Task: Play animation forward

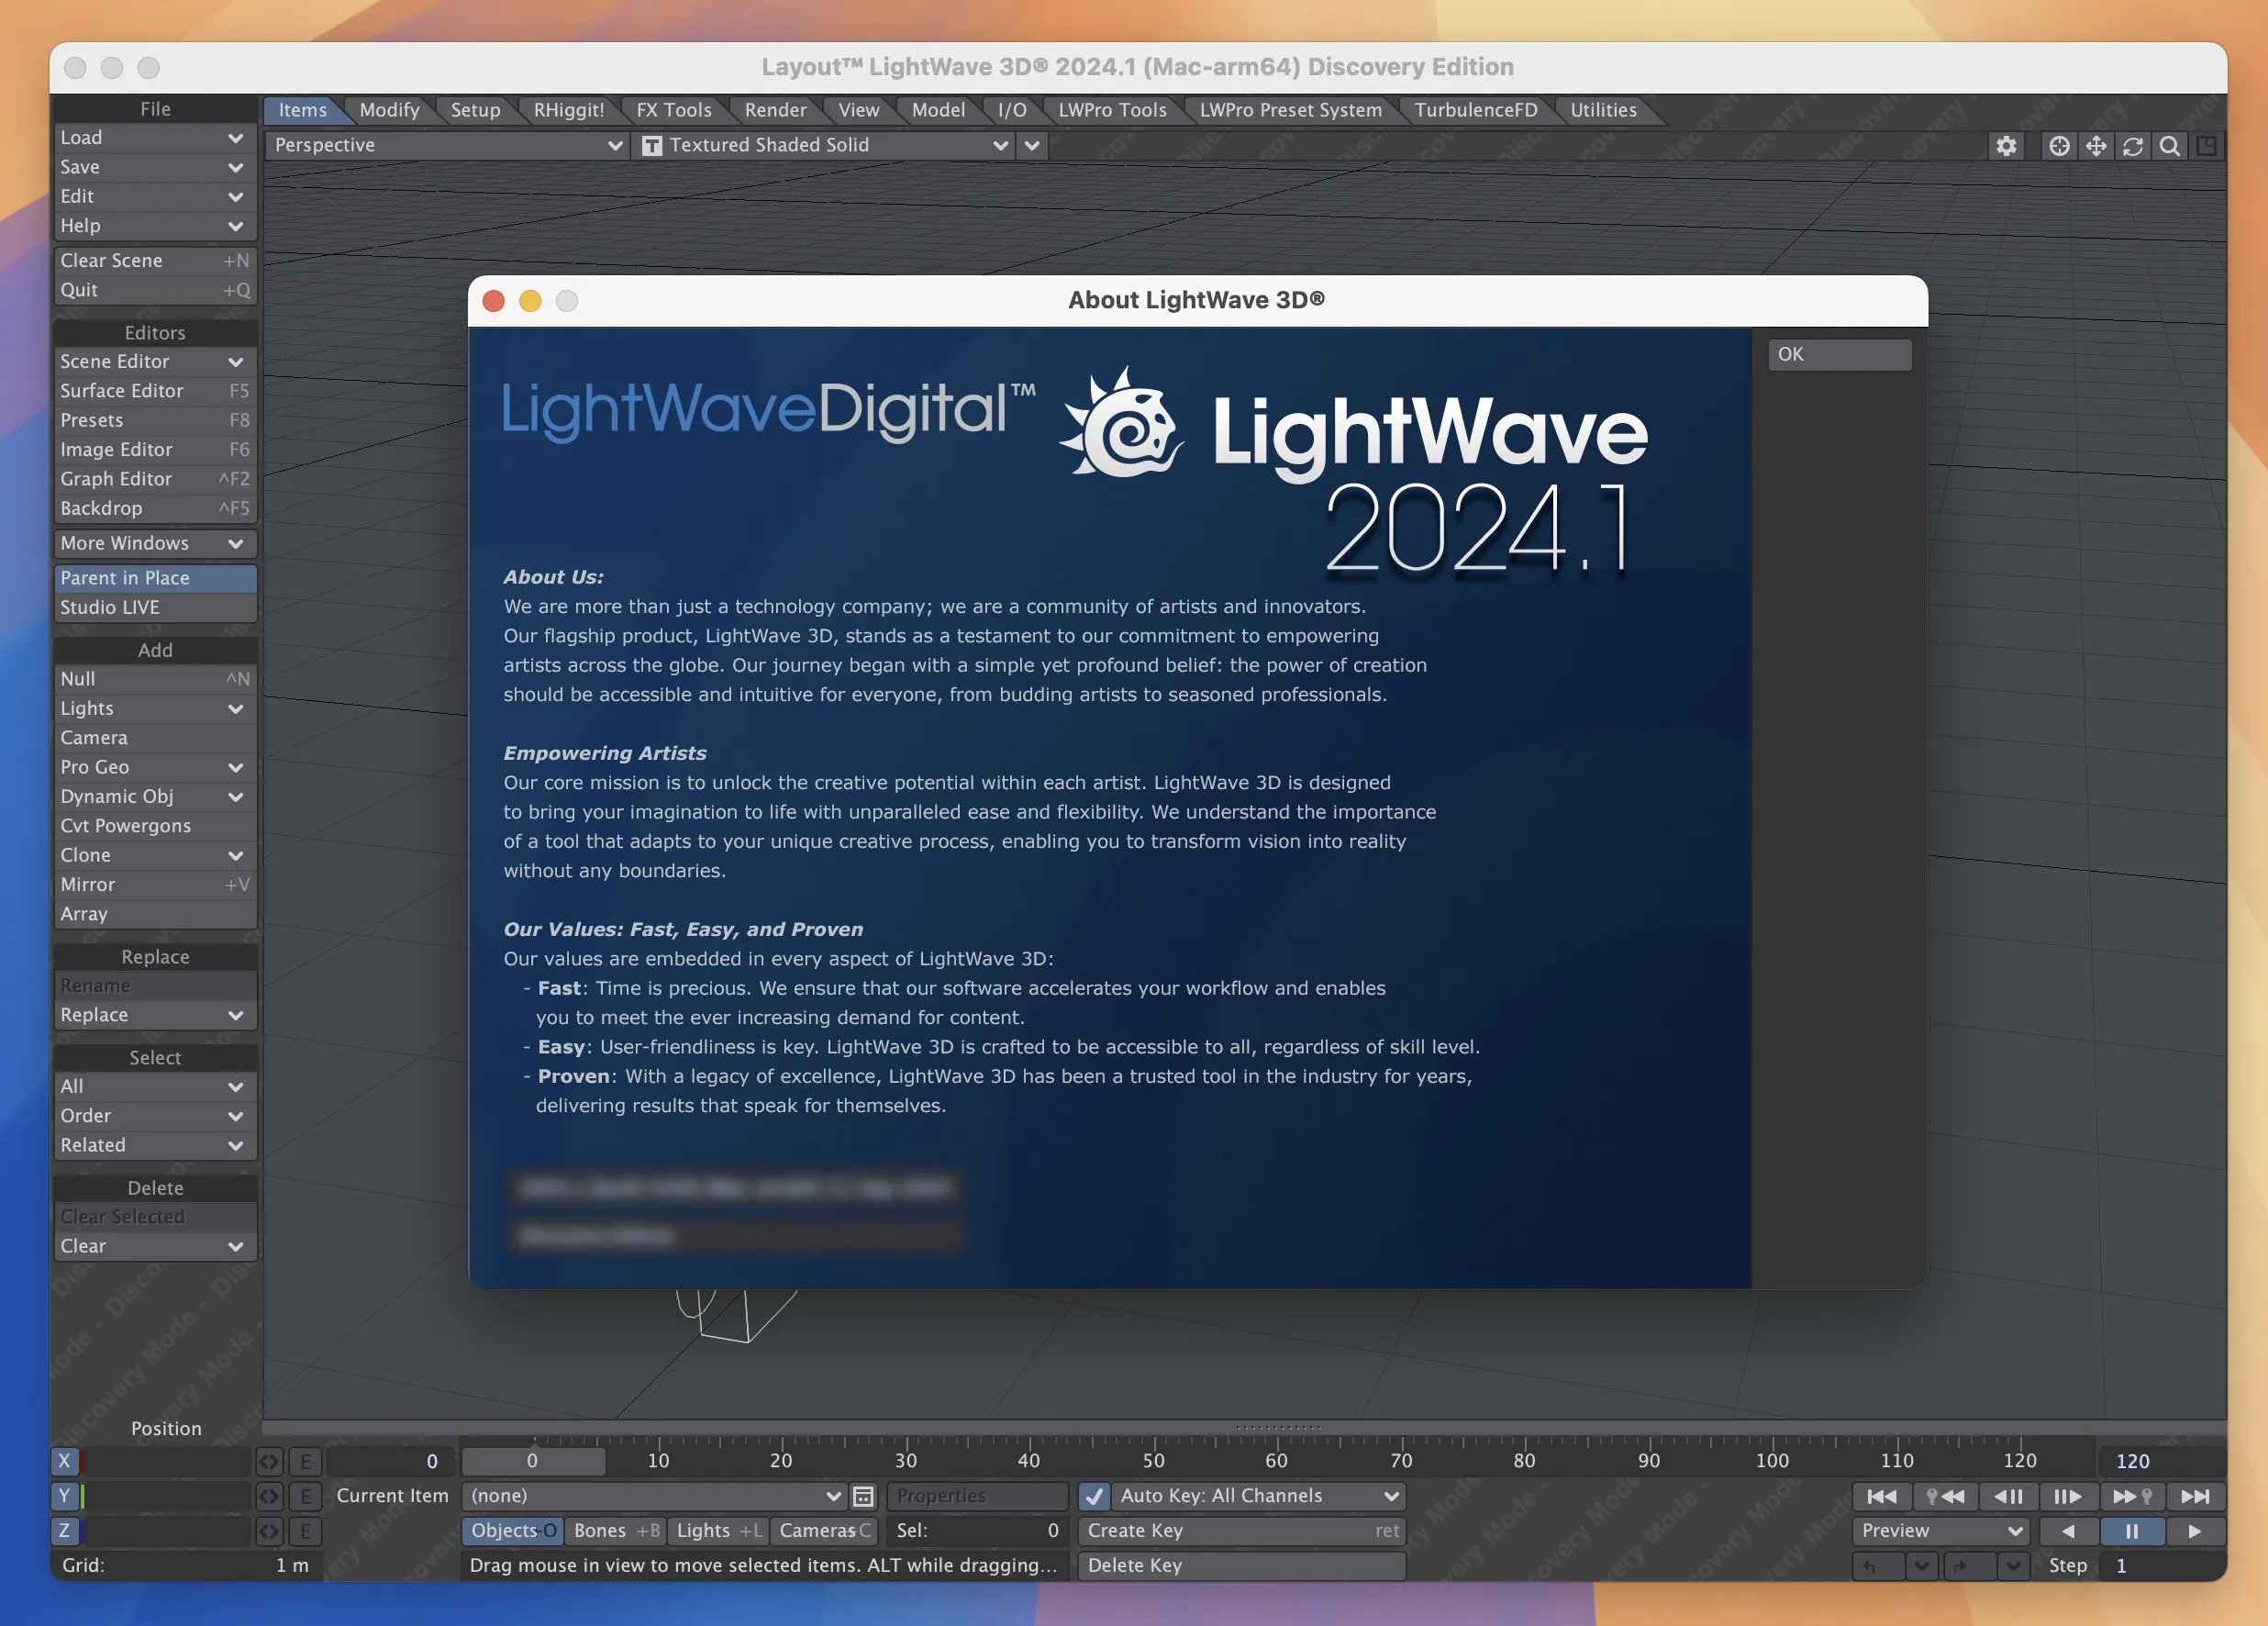Action: tap(2195, 1531)
